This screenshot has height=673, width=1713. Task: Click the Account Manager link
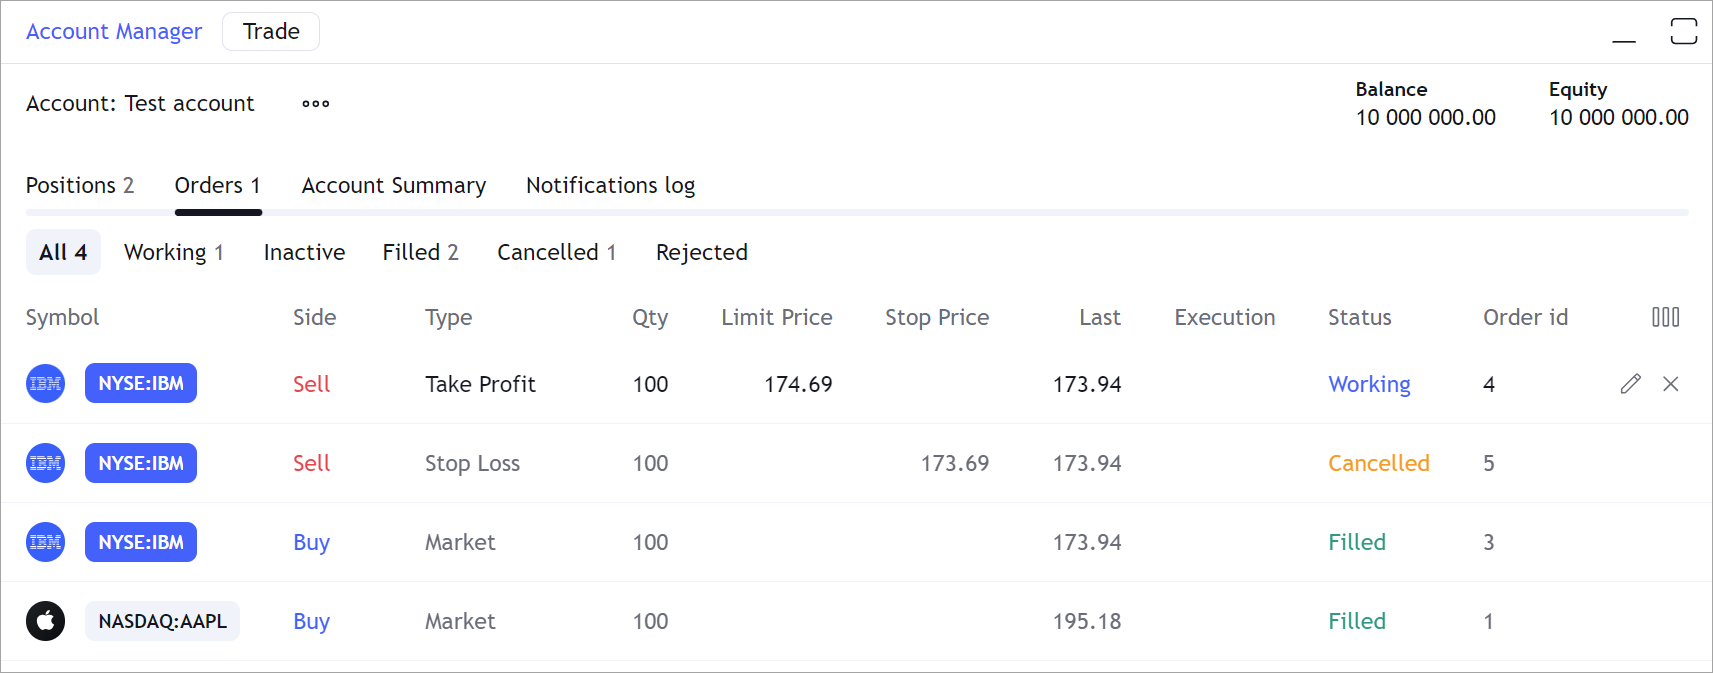tap(114, 31)
